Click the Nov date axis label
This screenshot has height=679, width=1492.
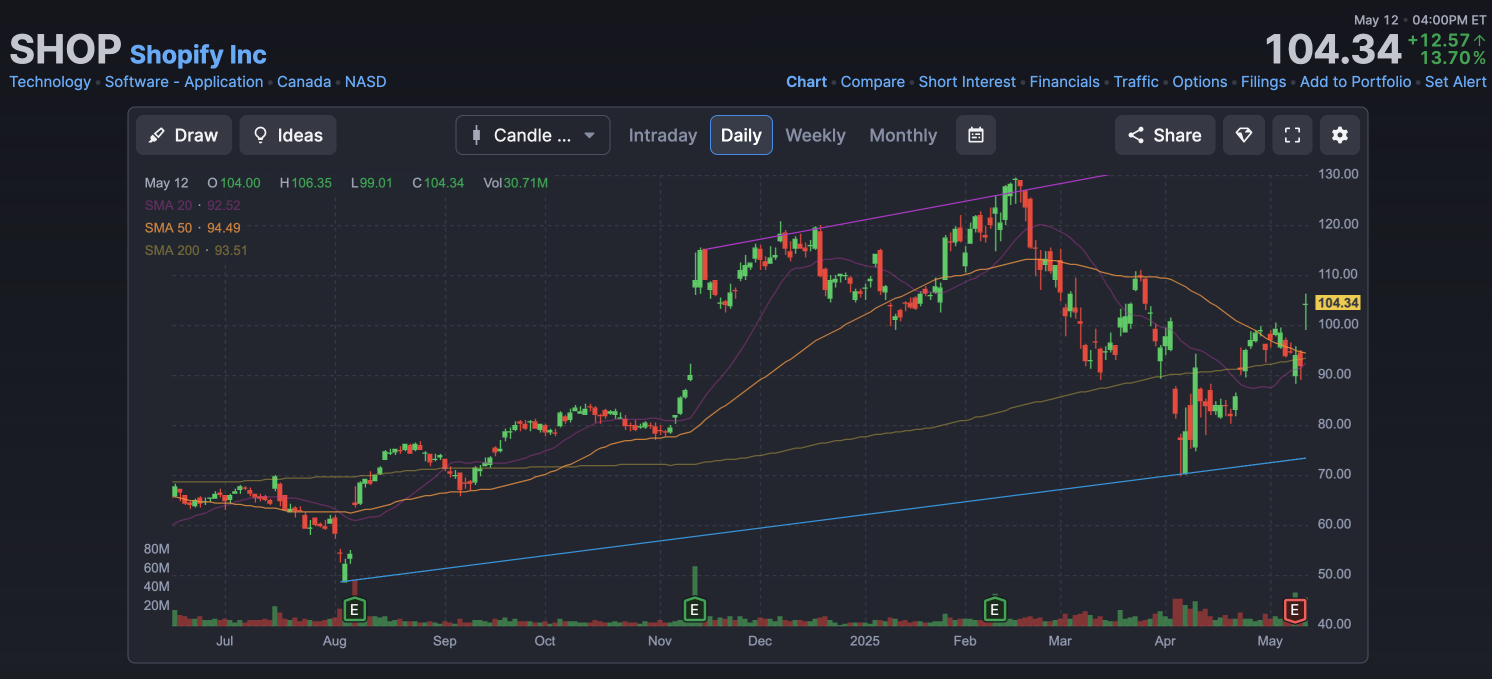(659, 641)
